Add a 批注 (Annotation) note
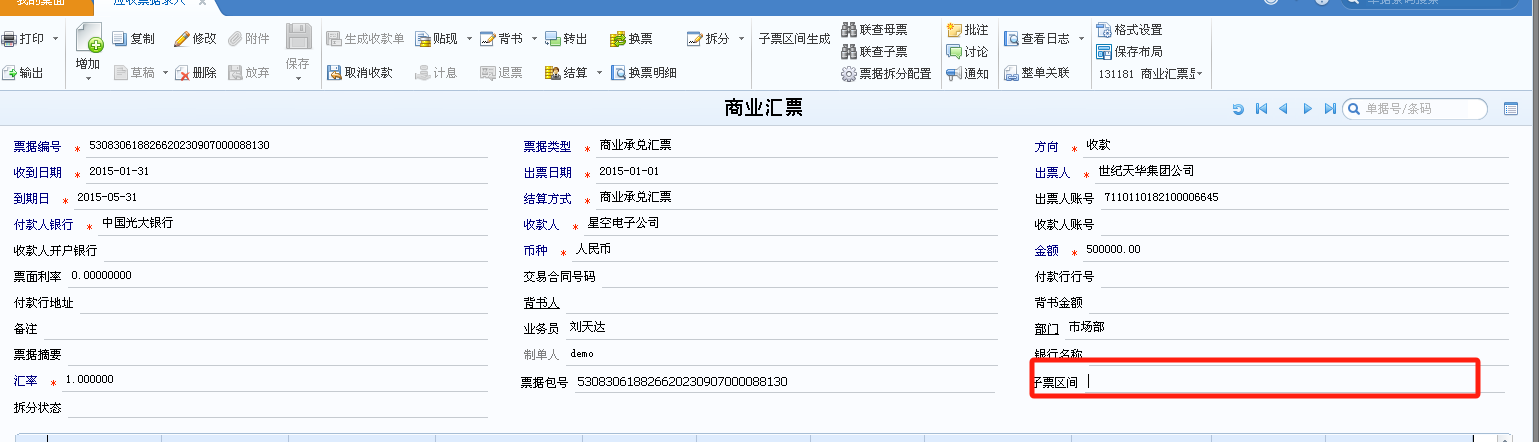 (x=953, y=30)
